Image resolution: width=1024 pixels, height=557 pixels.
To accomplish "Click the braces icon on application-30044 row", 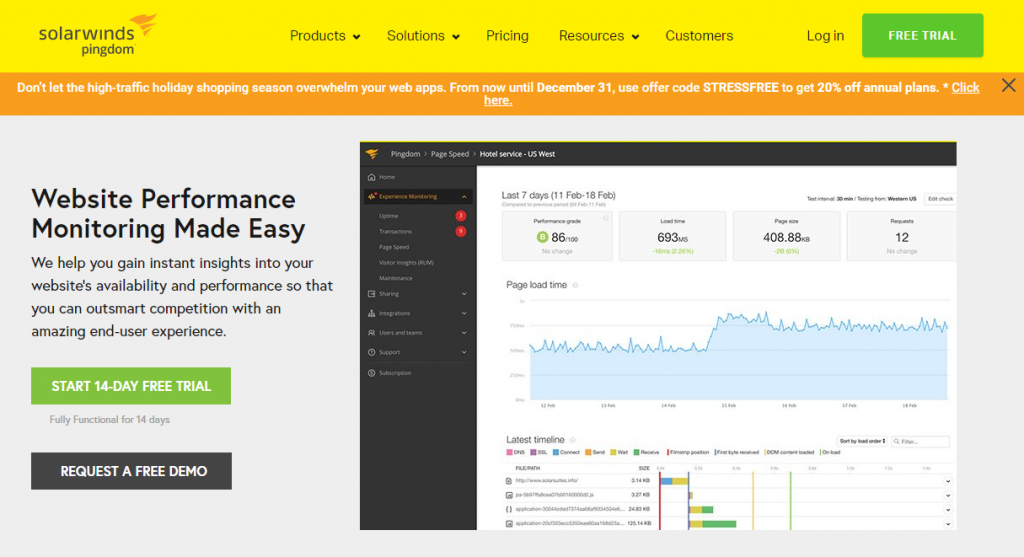I will (x=509, y=509).
